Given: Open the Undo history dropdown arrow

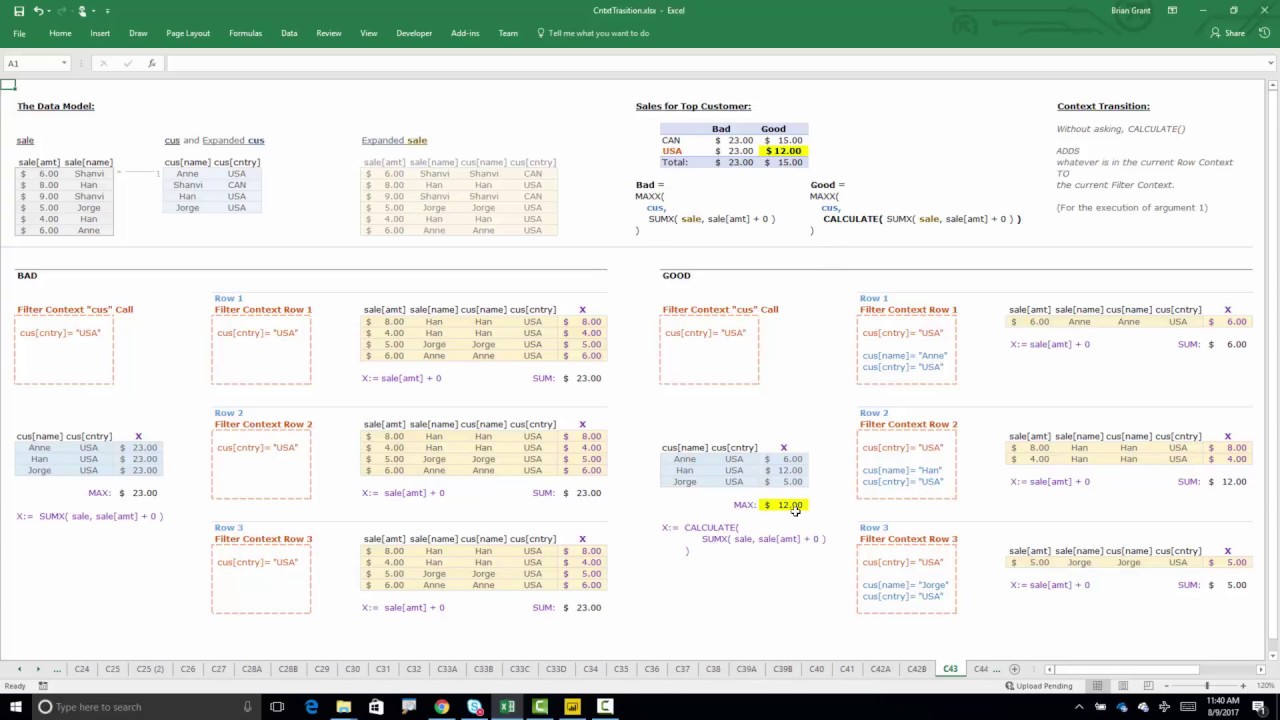Looking at the screenshot, I should (50, 11).
